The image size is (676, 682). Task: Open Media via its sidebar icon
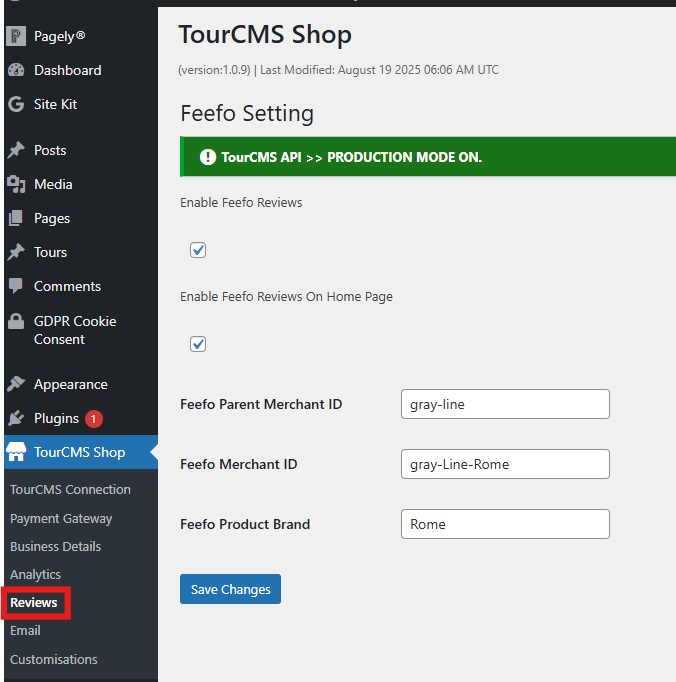coord(16,184)
